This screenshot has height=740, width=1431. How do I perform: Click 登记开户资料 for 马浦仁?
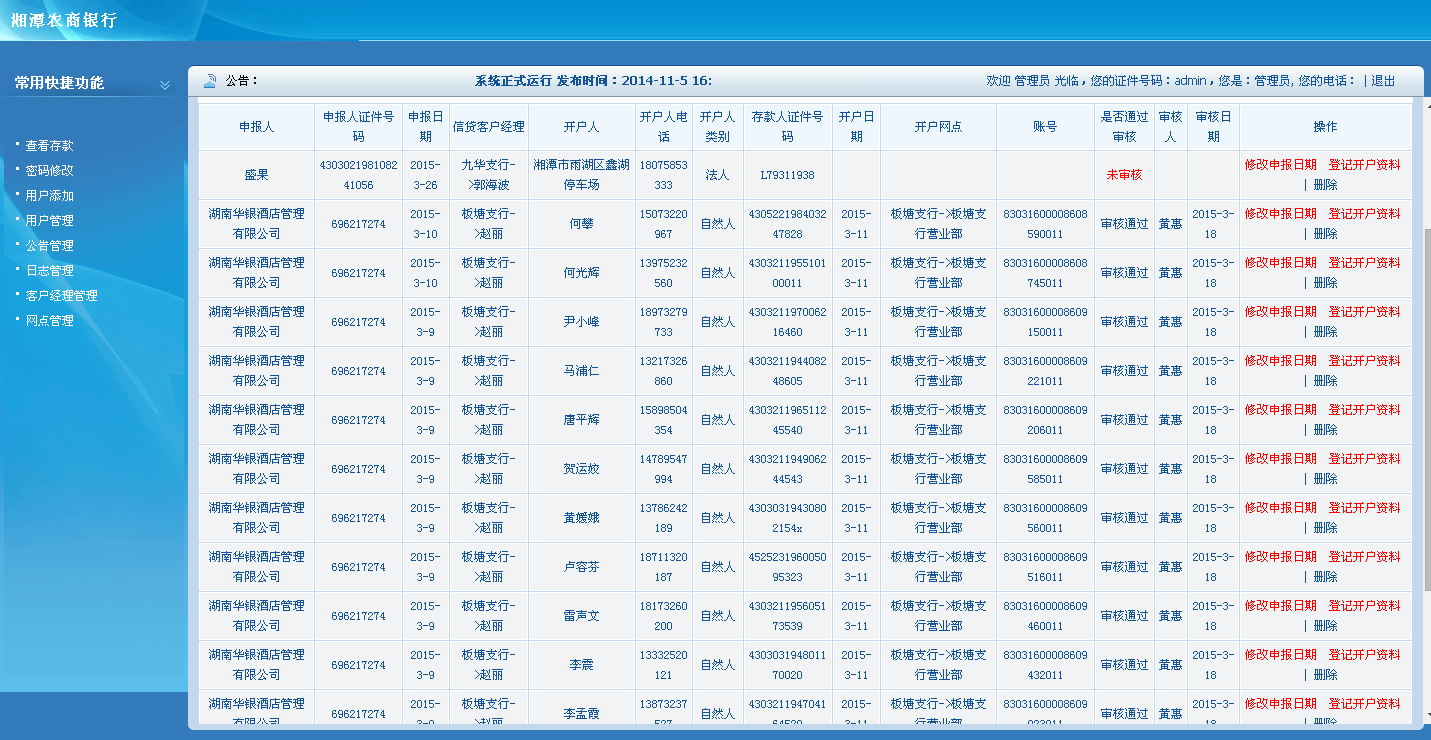pyautogui.click(x=1365, y=361)
